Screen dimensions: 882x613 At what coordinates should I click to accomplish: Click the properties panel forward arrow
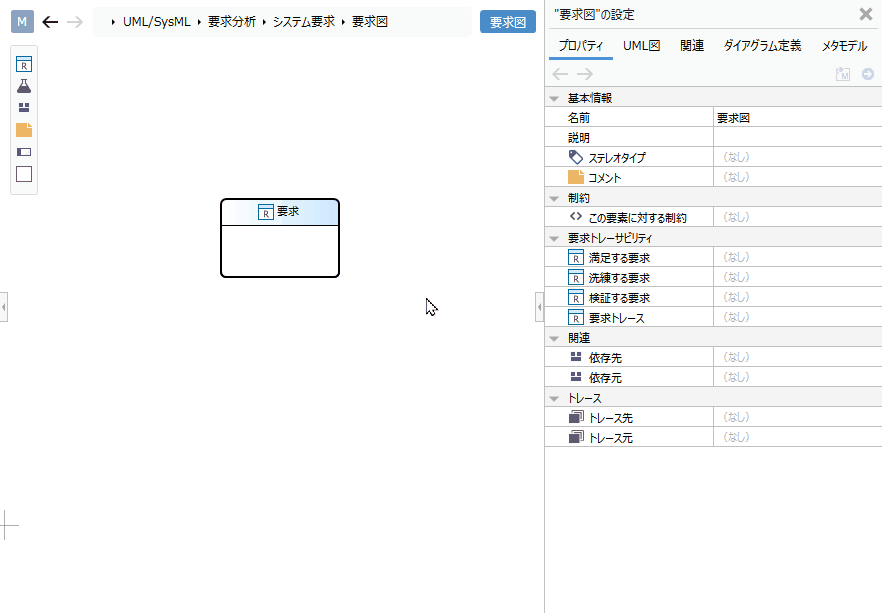[585, 74]
